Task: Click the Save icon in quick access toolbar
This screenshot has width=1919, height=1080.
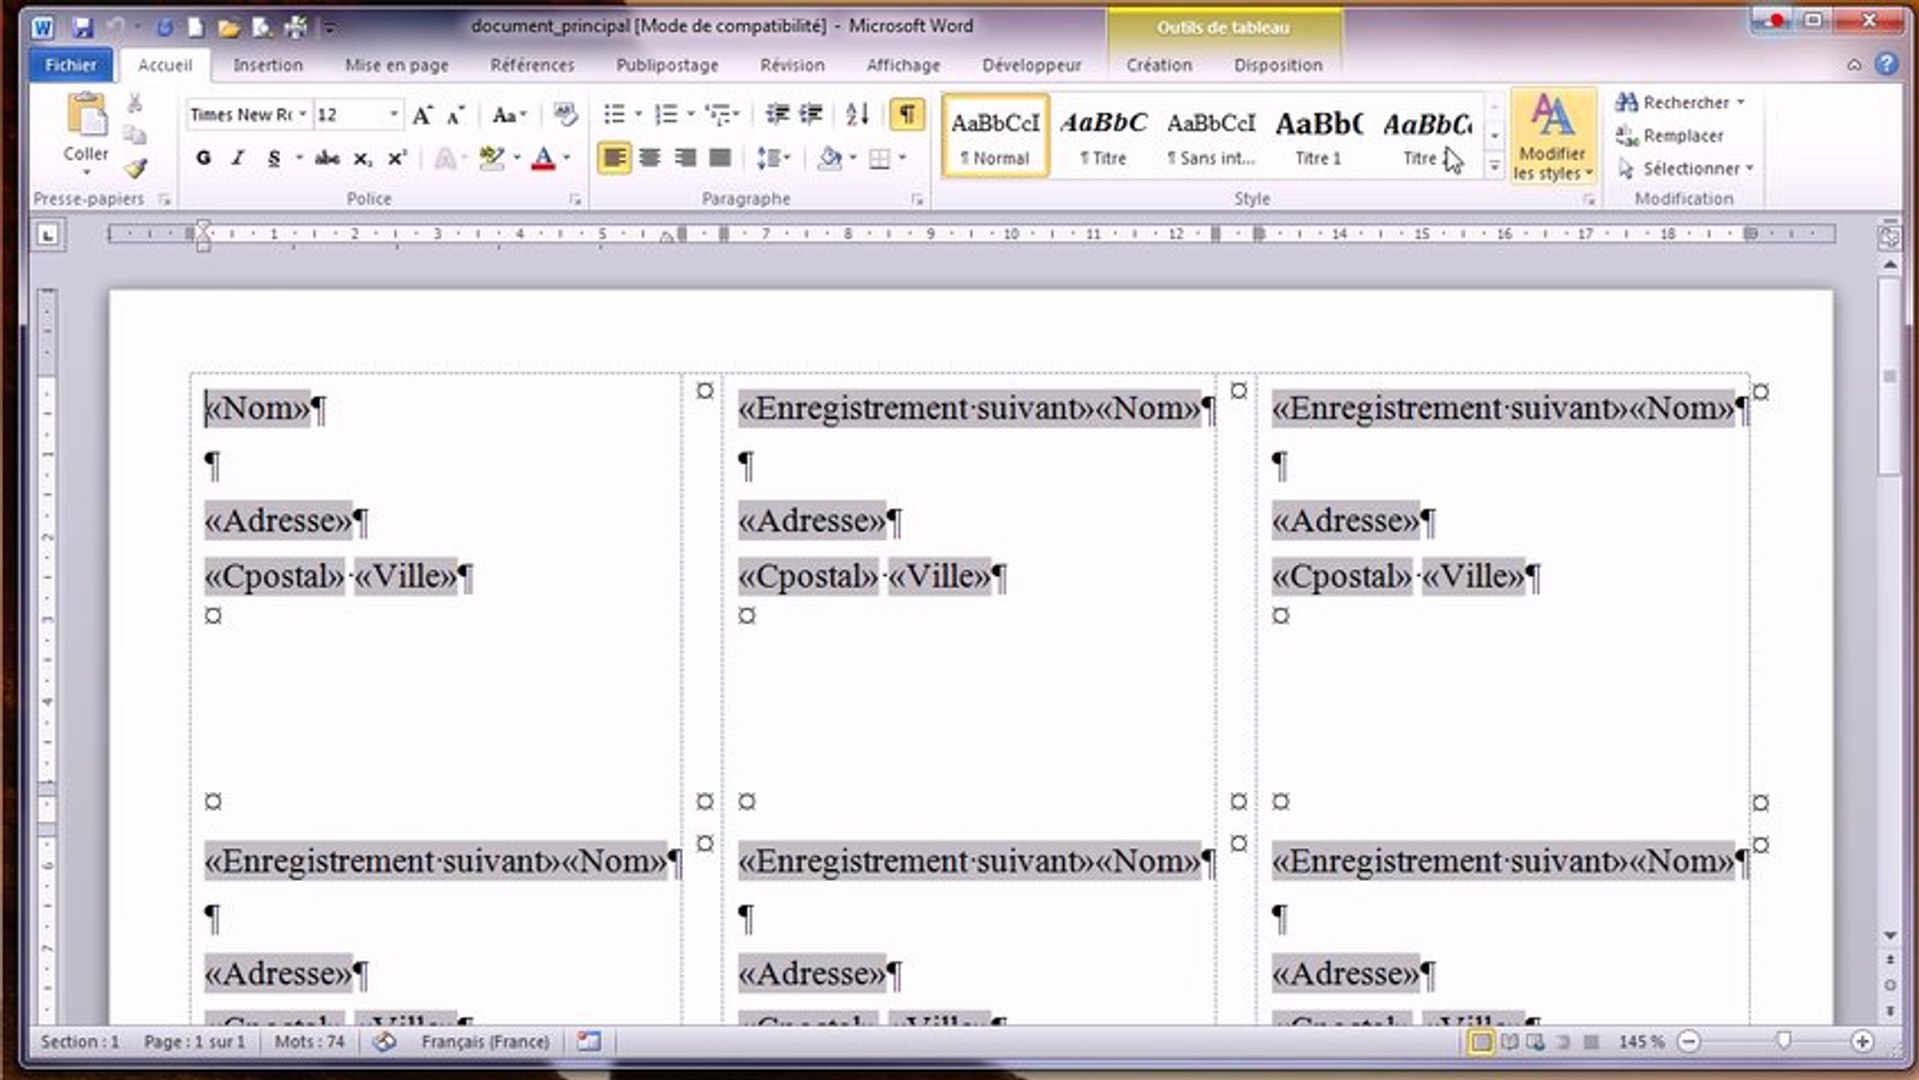Action: pos(82,27)
